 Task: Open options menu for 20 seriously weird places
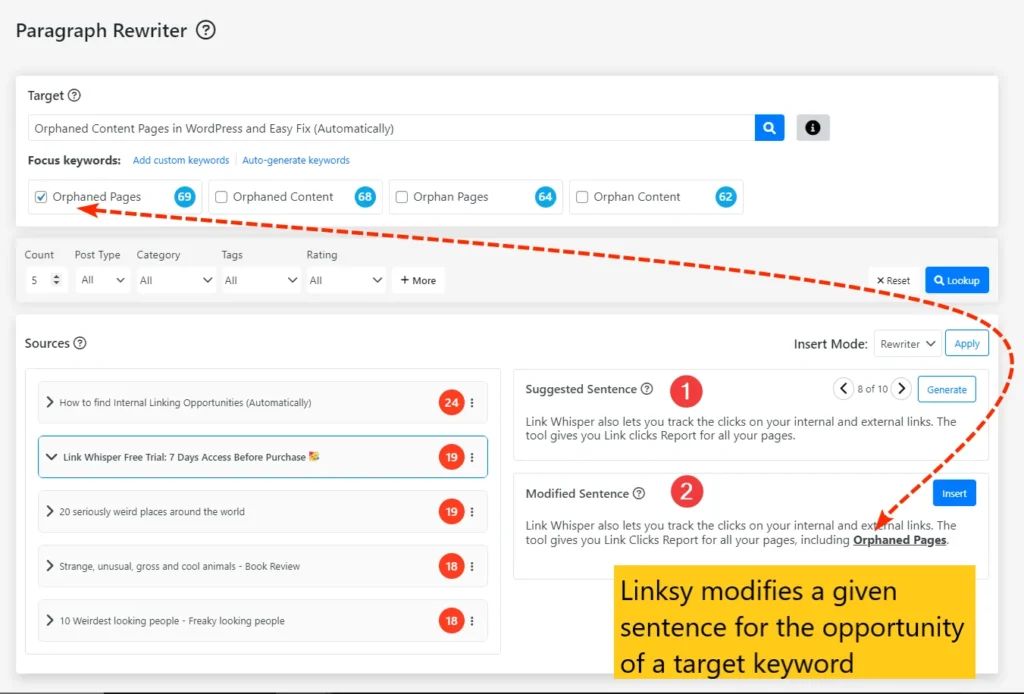point(472,512)
